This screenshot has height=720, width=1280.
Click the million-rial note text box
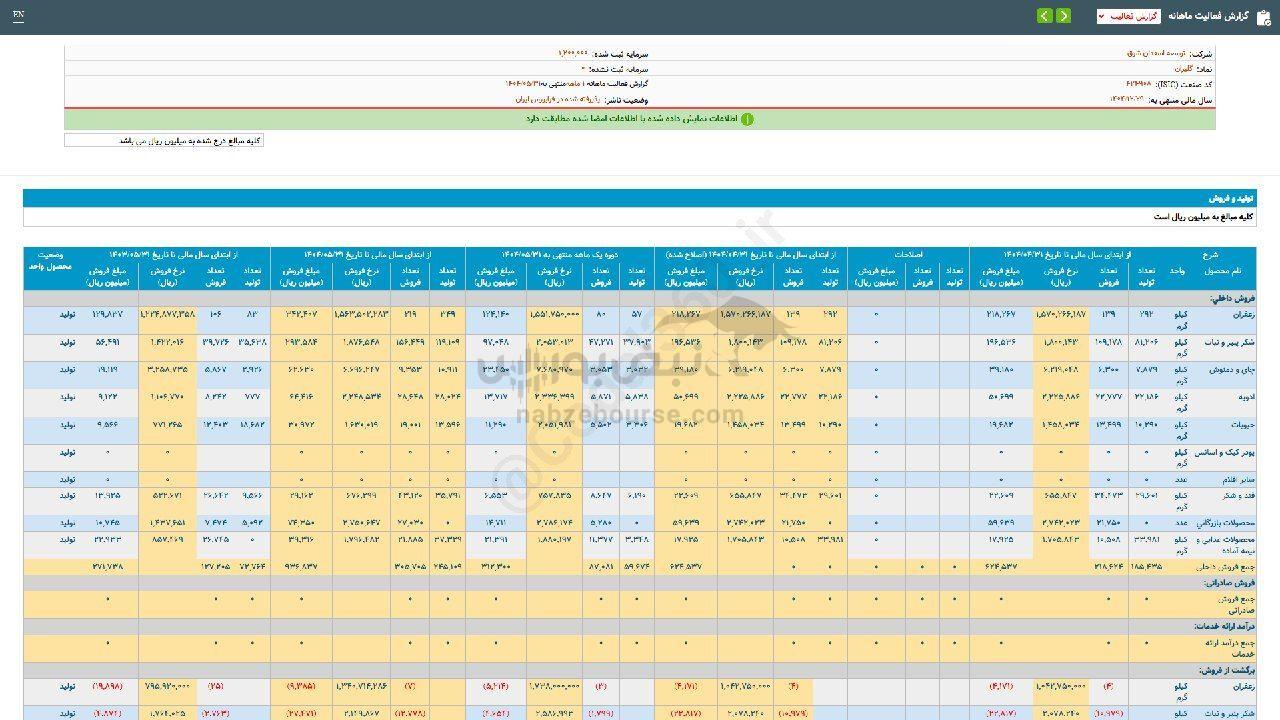[164, 141]
